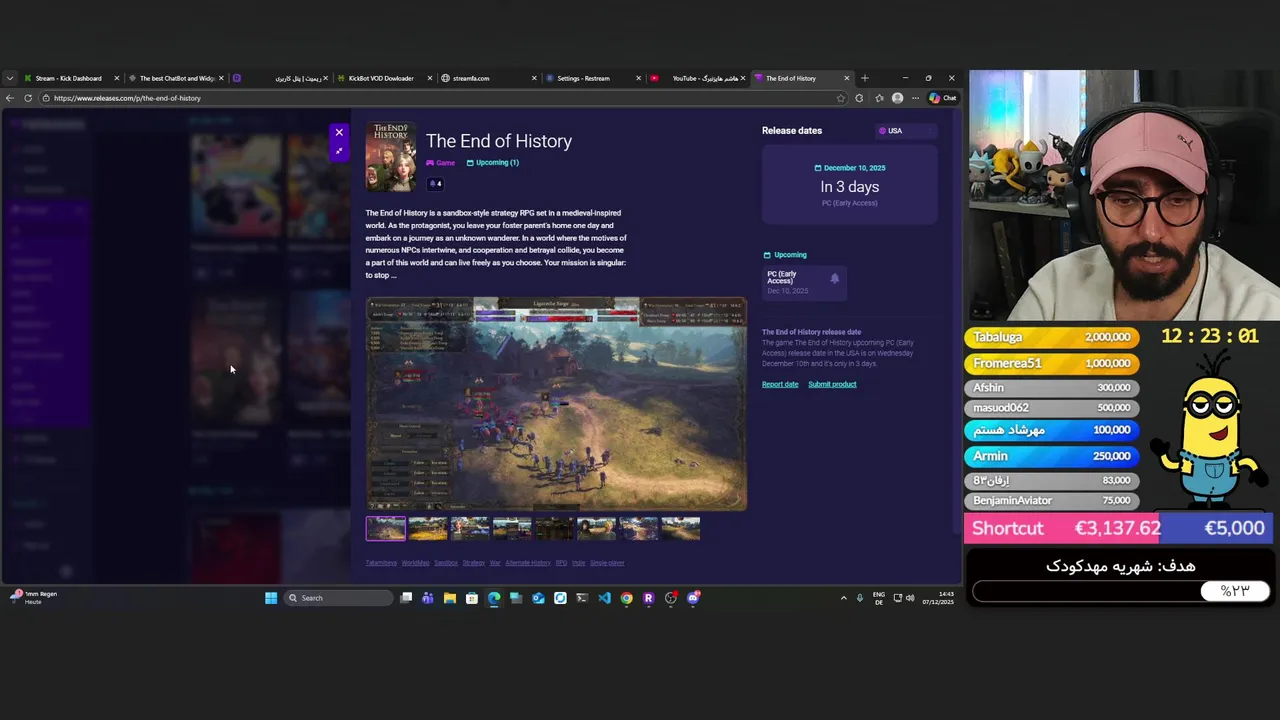This screenshot has width=1280, height=720.
Task: Open the volume tray icon
Action: point(910,598)
